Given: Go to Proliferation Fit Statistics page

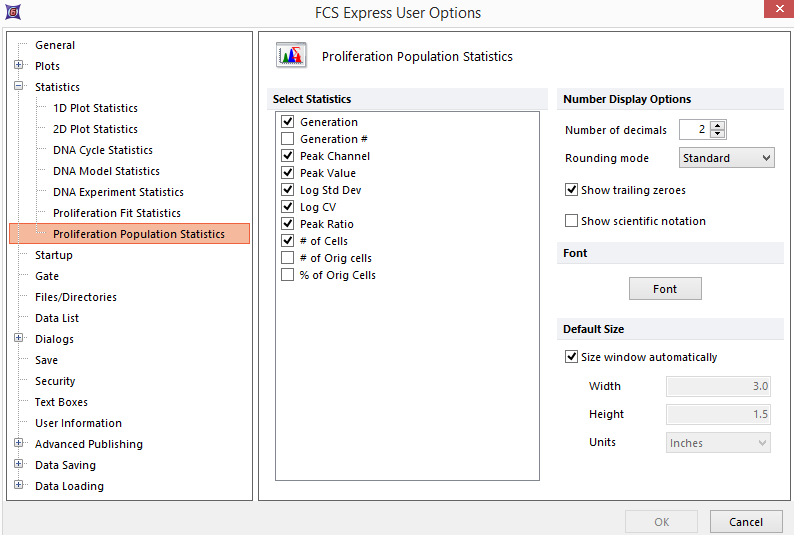Looking at the screenshot, I should pyautogui.click(x=116, y=213).
